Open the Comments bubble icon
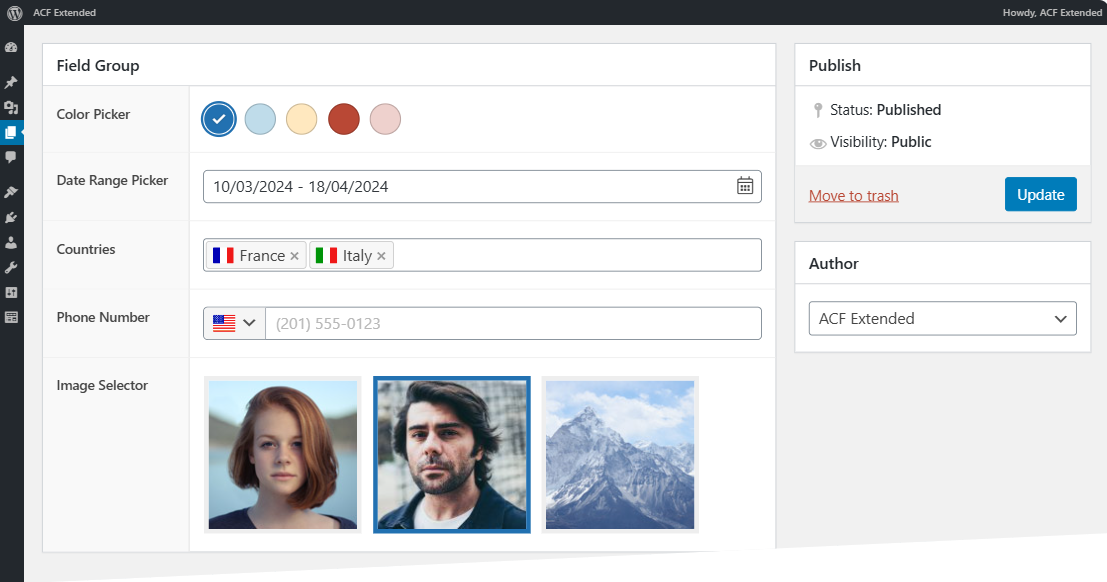Viewport: 1107px width, 582px height. 11,157
